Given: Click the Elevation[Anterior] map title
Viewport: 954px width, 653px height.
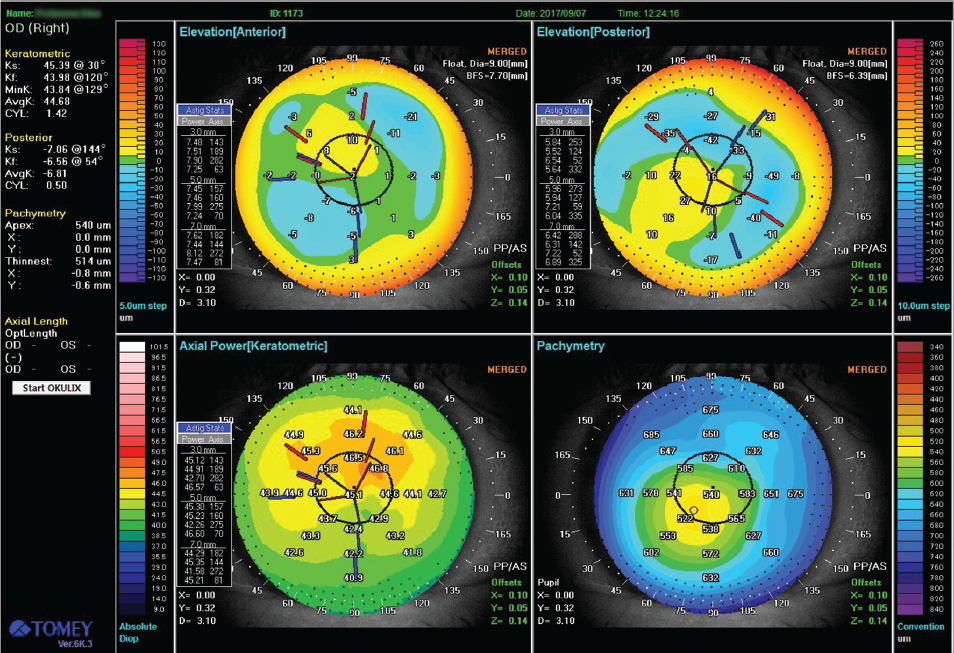Looking at the screenshot, I should (x=232, y=33).
